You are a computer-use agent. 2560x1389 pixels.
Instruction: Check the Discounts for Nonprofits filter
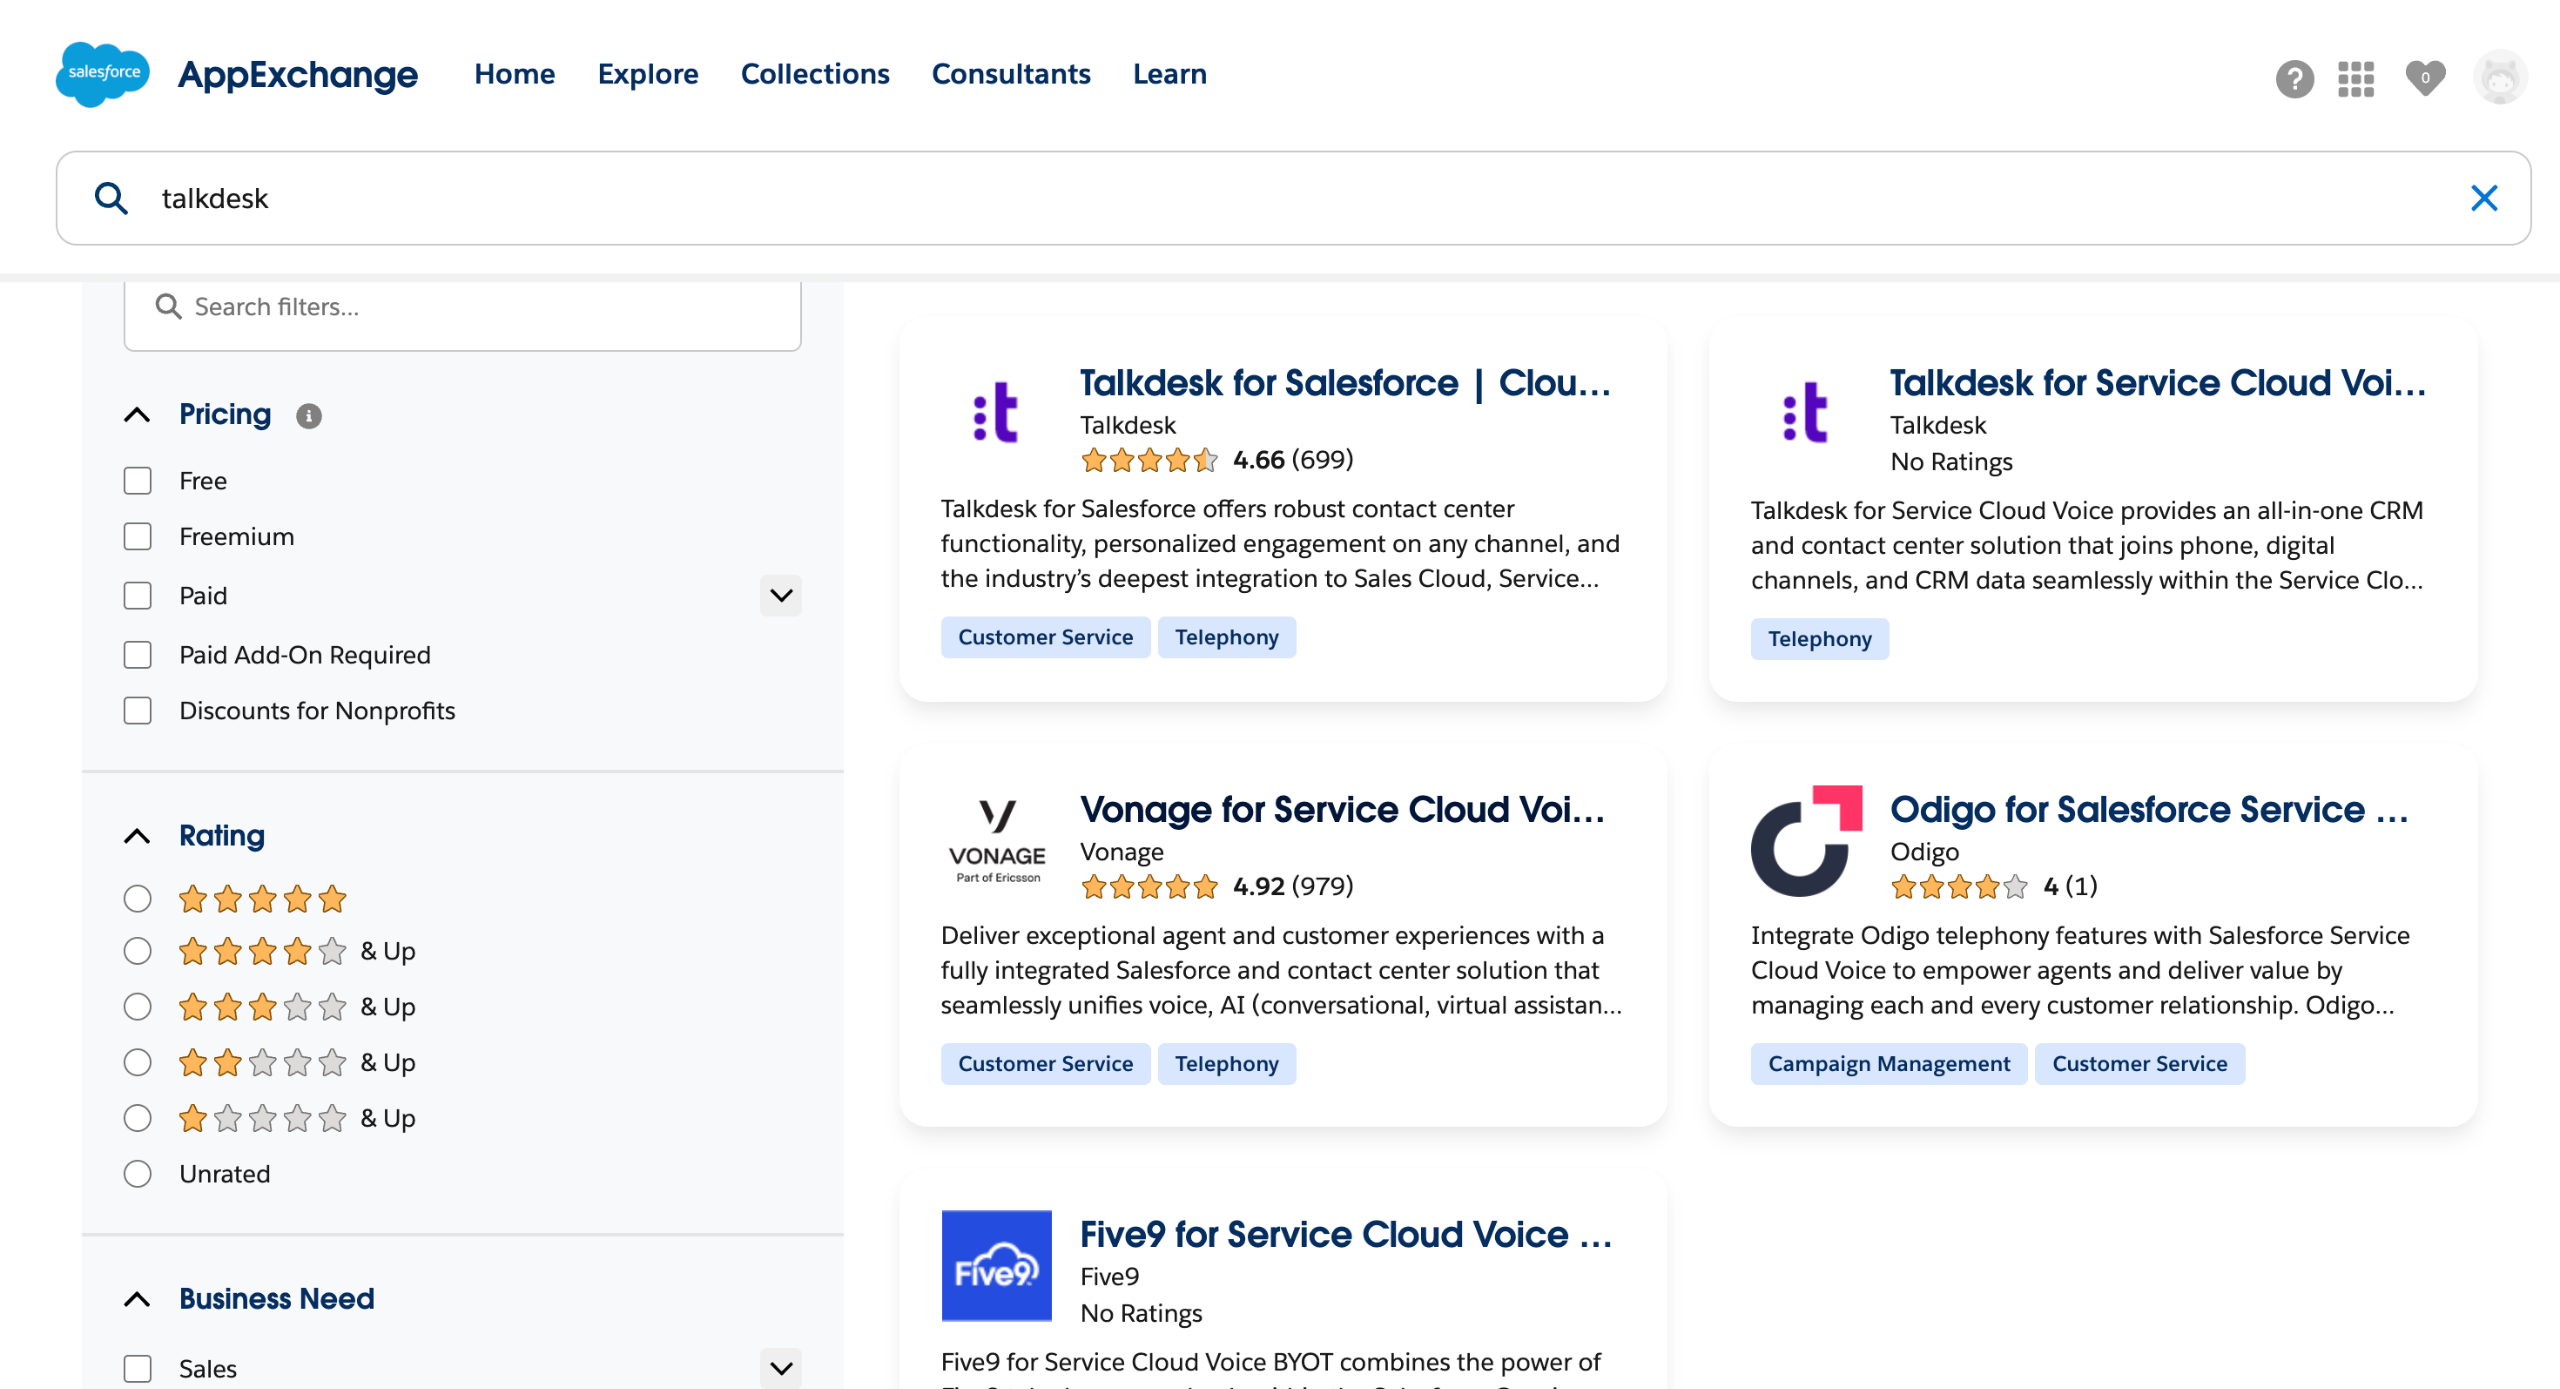point(138,711)
